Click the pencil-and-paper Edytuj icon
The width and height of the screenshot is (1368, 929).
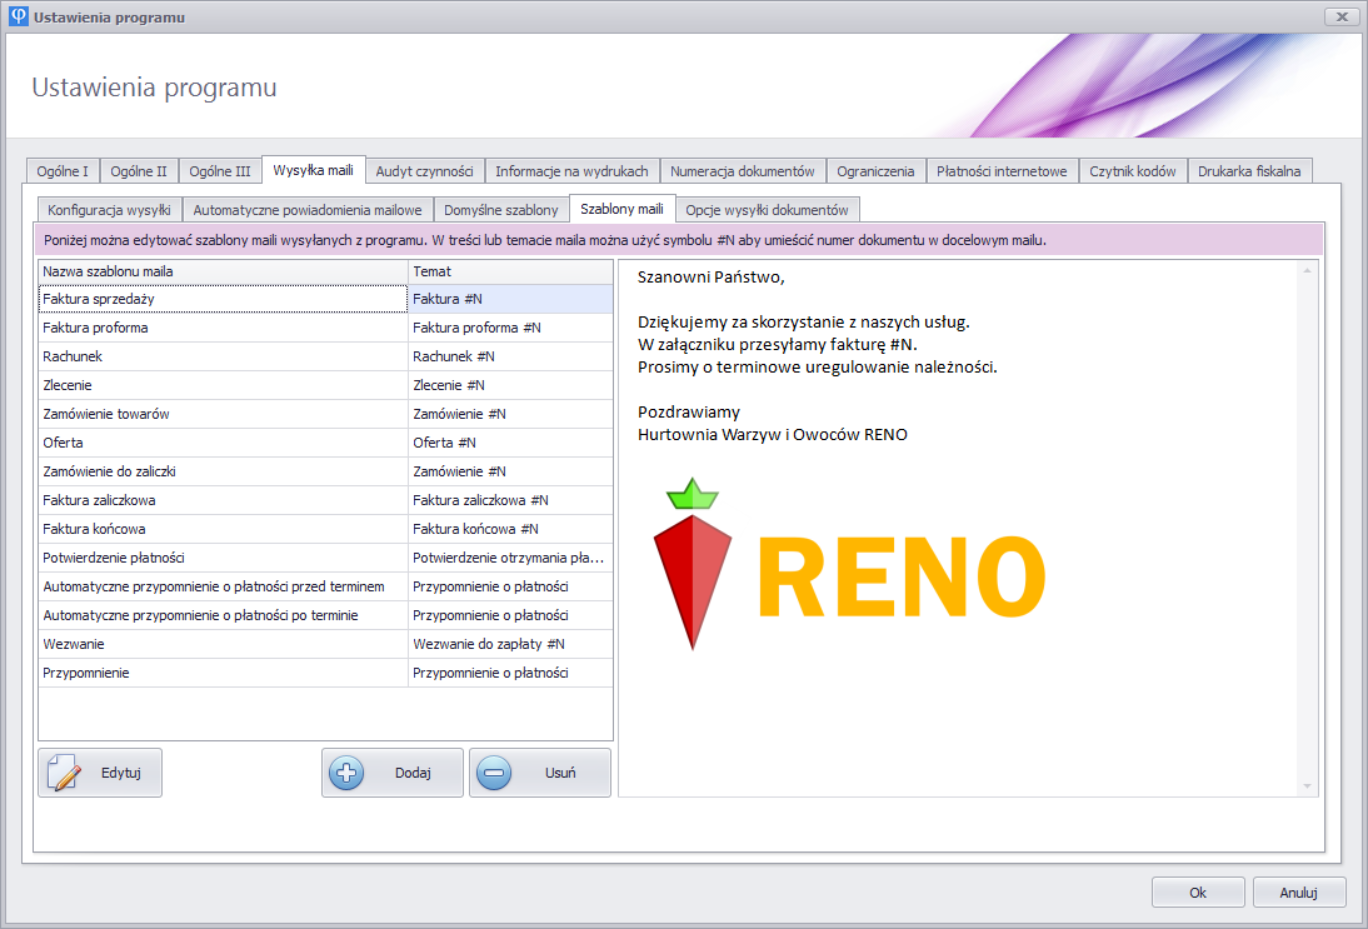65,773
